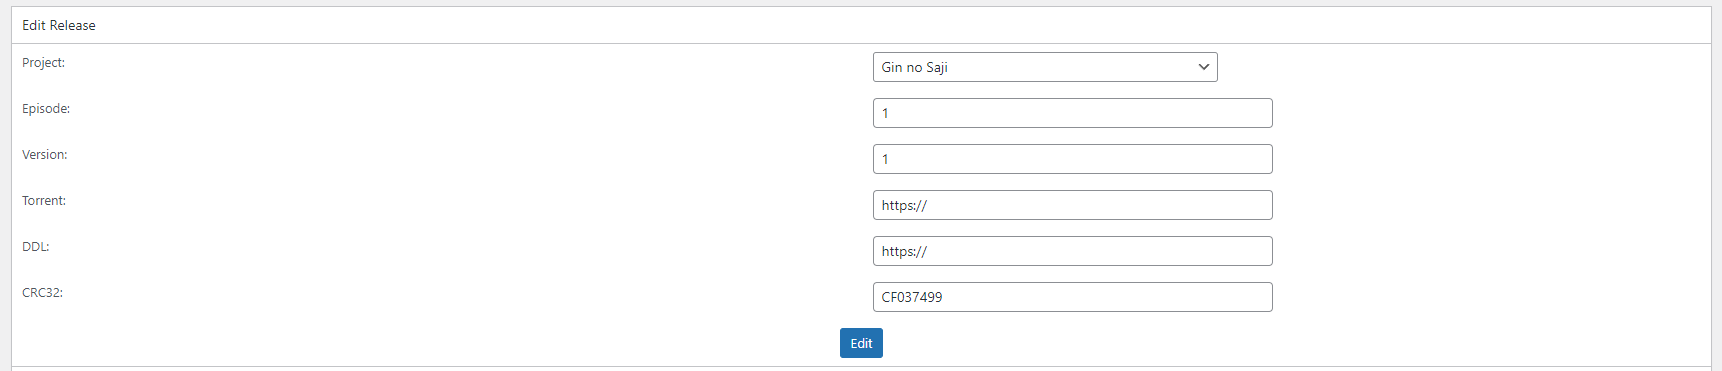Place cursor on 'https://' text in DDL field
This screenshot has height=371, width=1722.
904,251
